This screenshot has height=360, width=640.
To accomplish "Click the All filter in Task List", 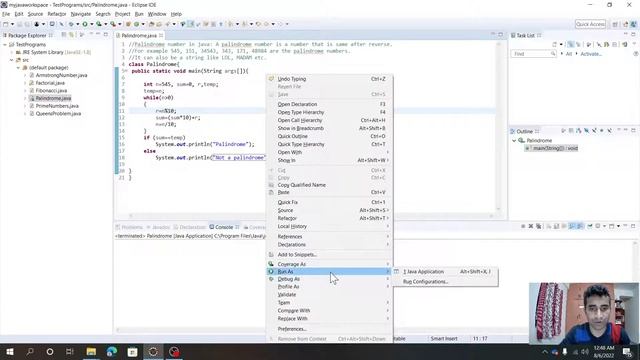I will click(x=569, y=54).
